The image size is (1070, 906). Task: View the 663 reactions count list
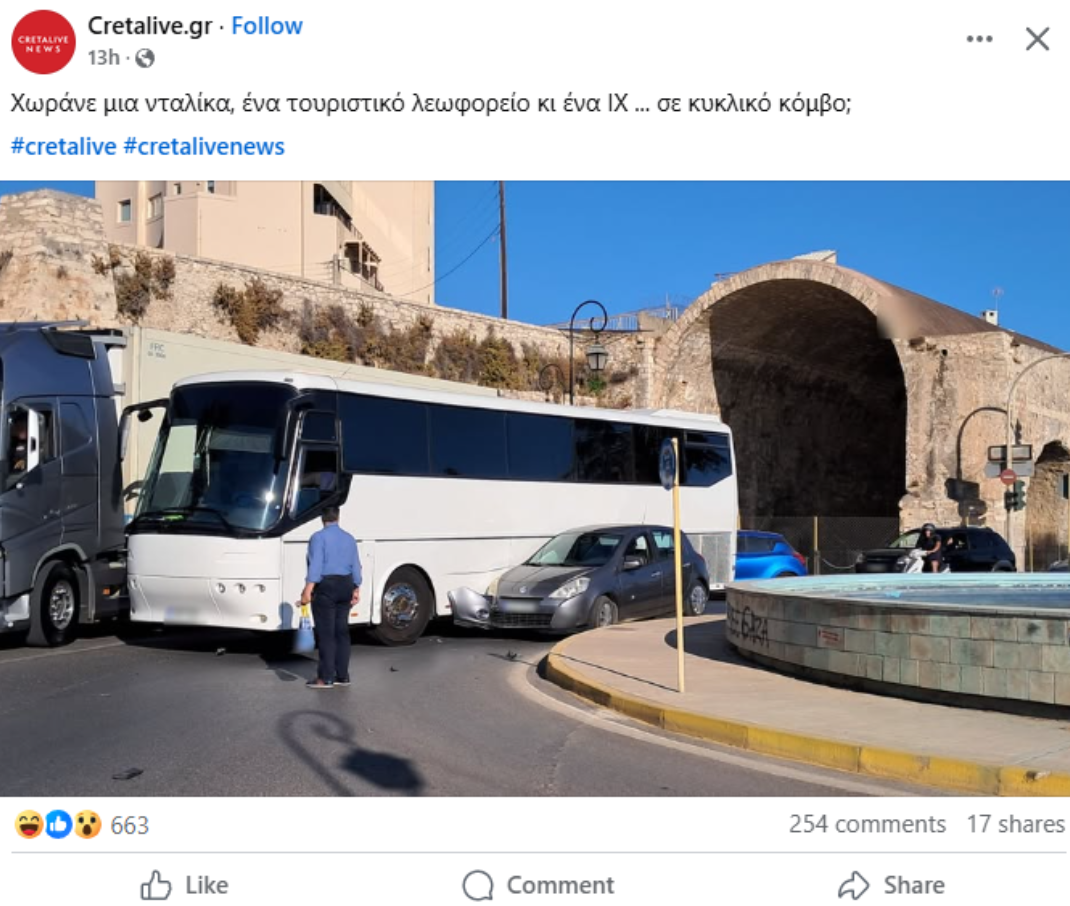[130, 825]
